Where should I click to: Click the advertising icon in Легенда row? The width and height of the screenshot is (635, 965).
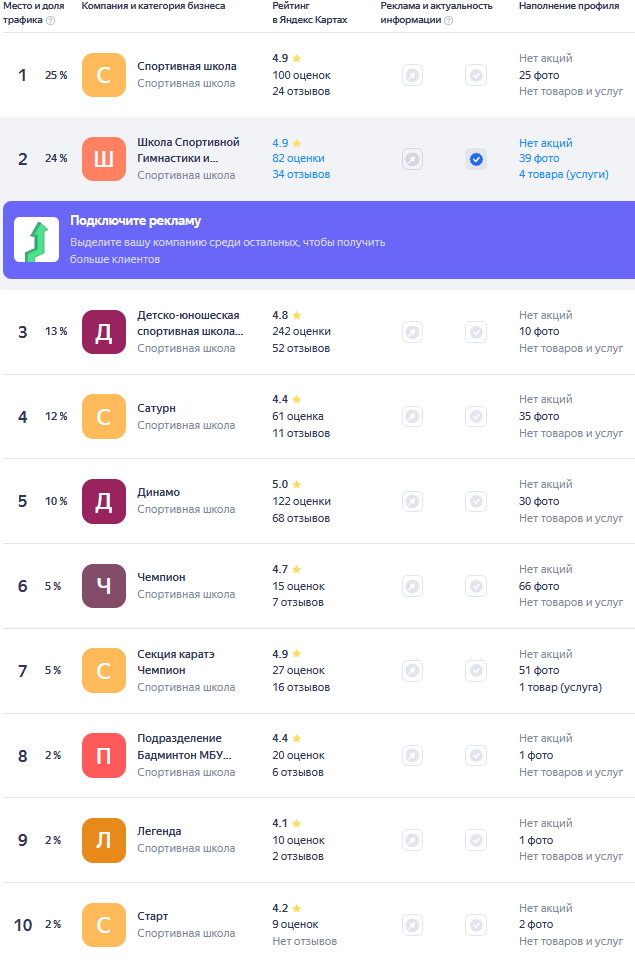pos(412,840)
